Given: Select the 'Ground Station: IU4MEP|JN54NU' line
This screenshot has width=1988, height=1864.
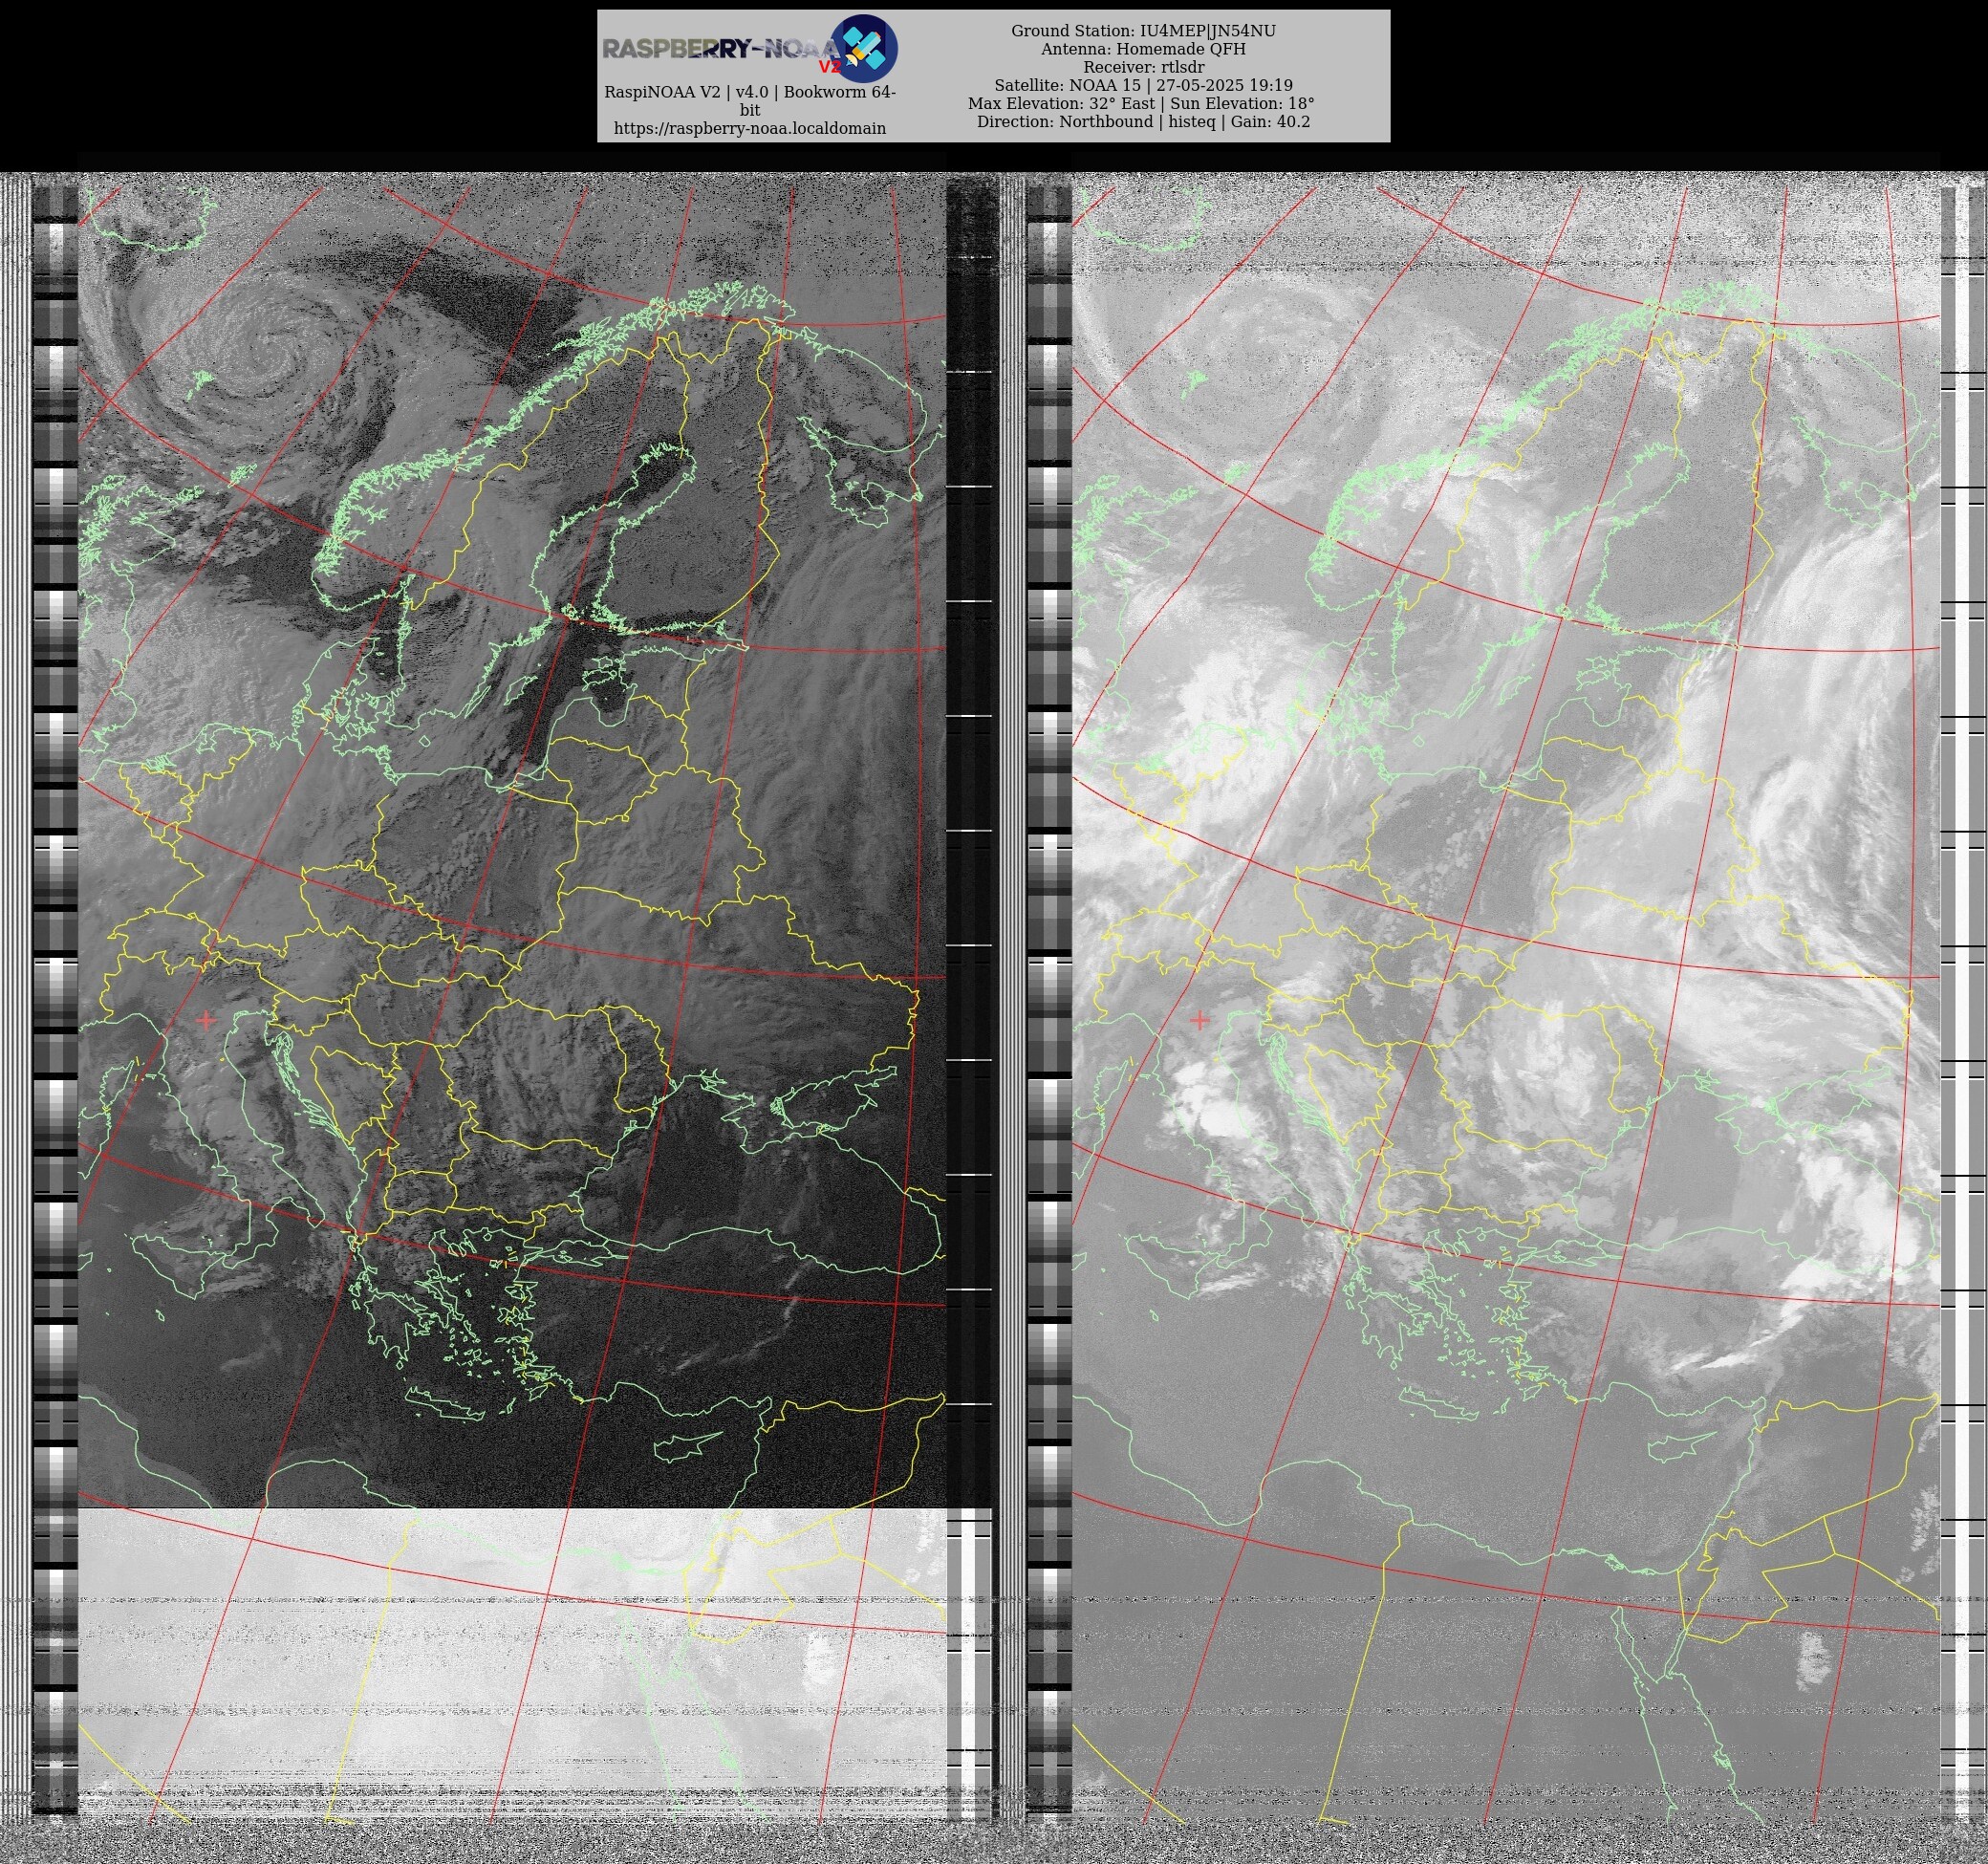Looking at the screenshot, I should (x=1143, y=31).
